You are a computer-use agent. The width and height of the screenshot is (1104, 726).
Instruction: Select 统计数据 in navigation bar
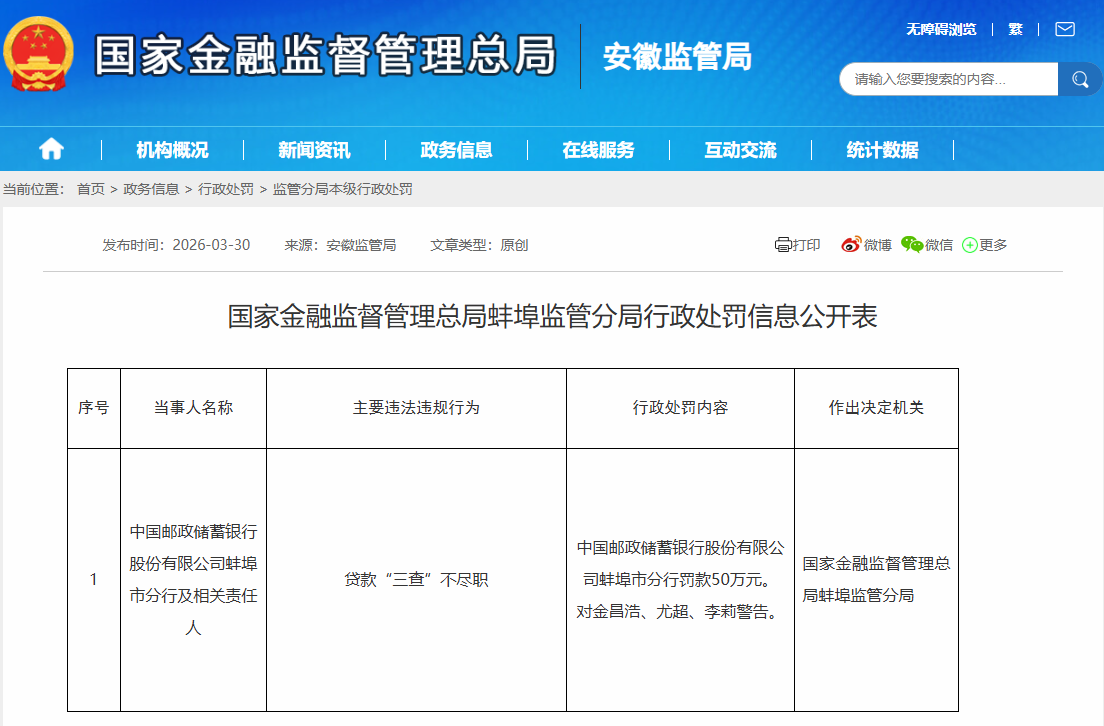pos(882,150)
